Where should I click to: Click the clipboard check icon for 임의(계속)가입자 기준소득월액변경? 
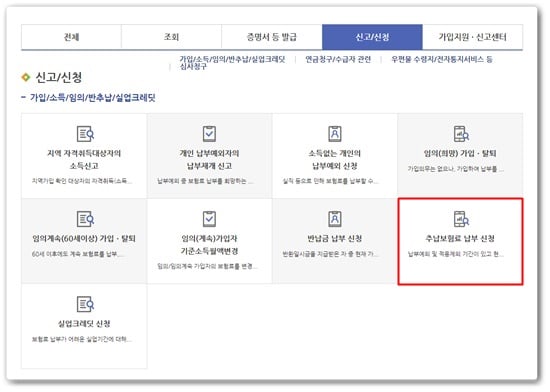pos(209,219)
